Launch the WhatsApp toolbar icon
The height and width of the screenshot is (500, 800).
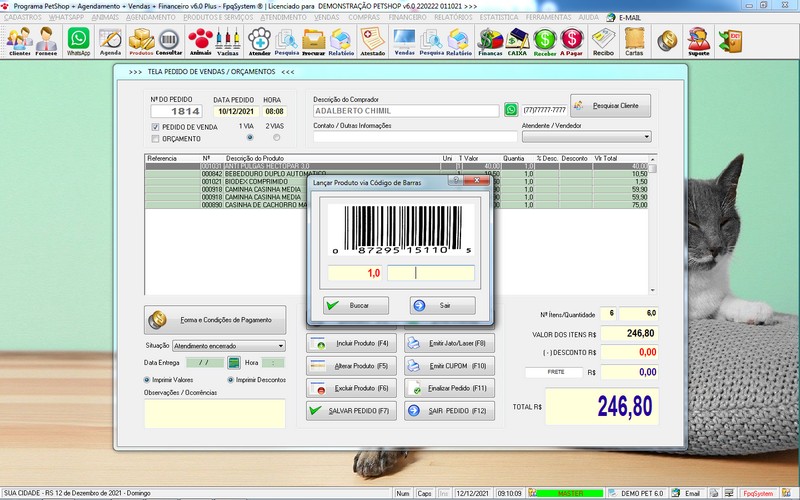79,41
